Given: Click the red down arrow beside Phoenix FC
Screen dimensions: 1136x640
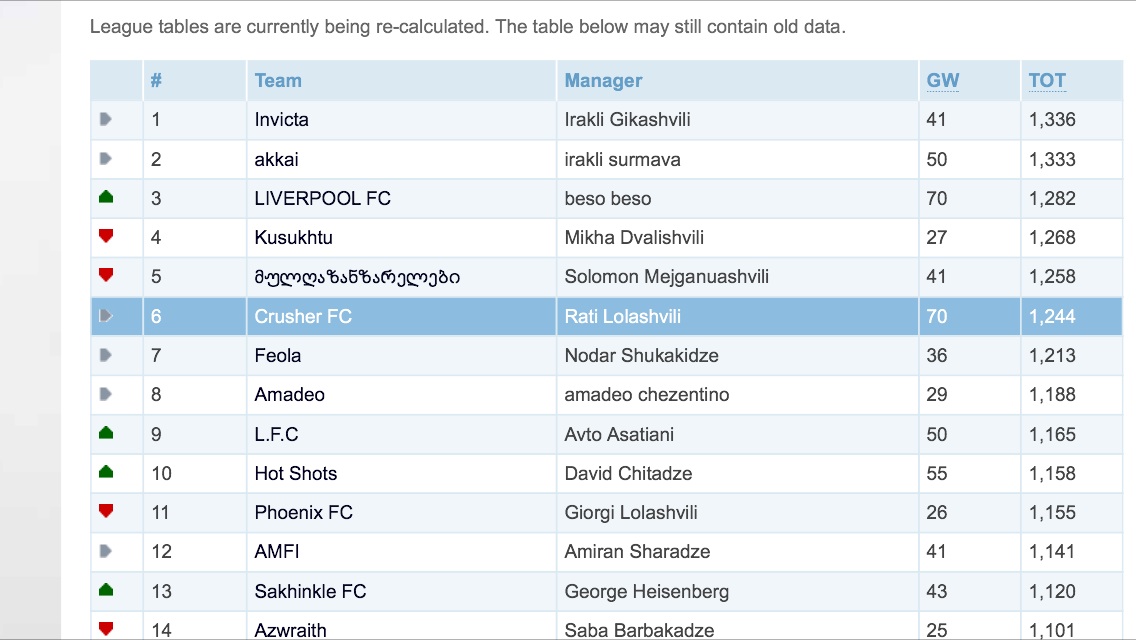Looking at the screenshot, I should pos(106,512).
